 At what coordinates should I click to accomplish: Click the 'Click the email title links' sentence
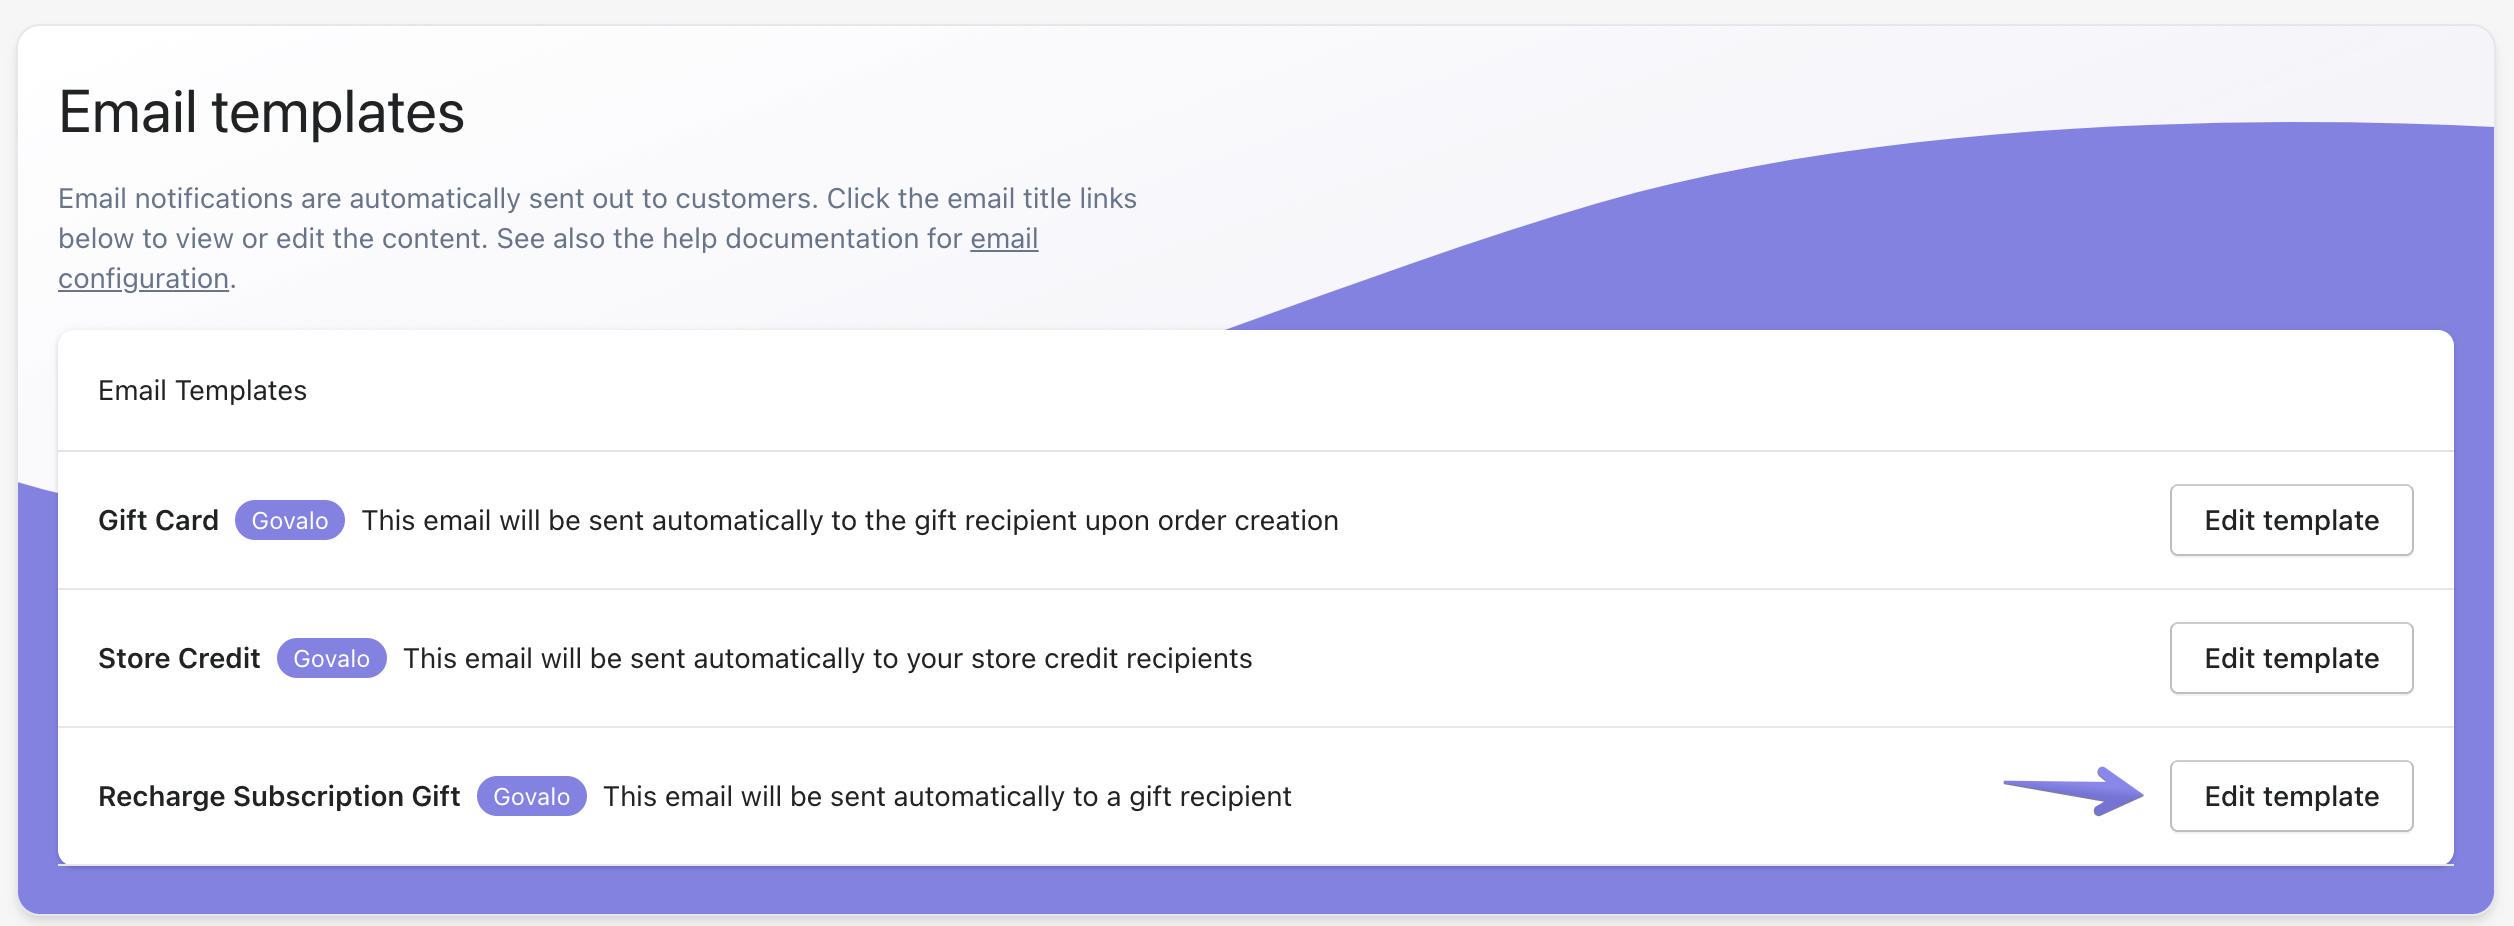981,199
